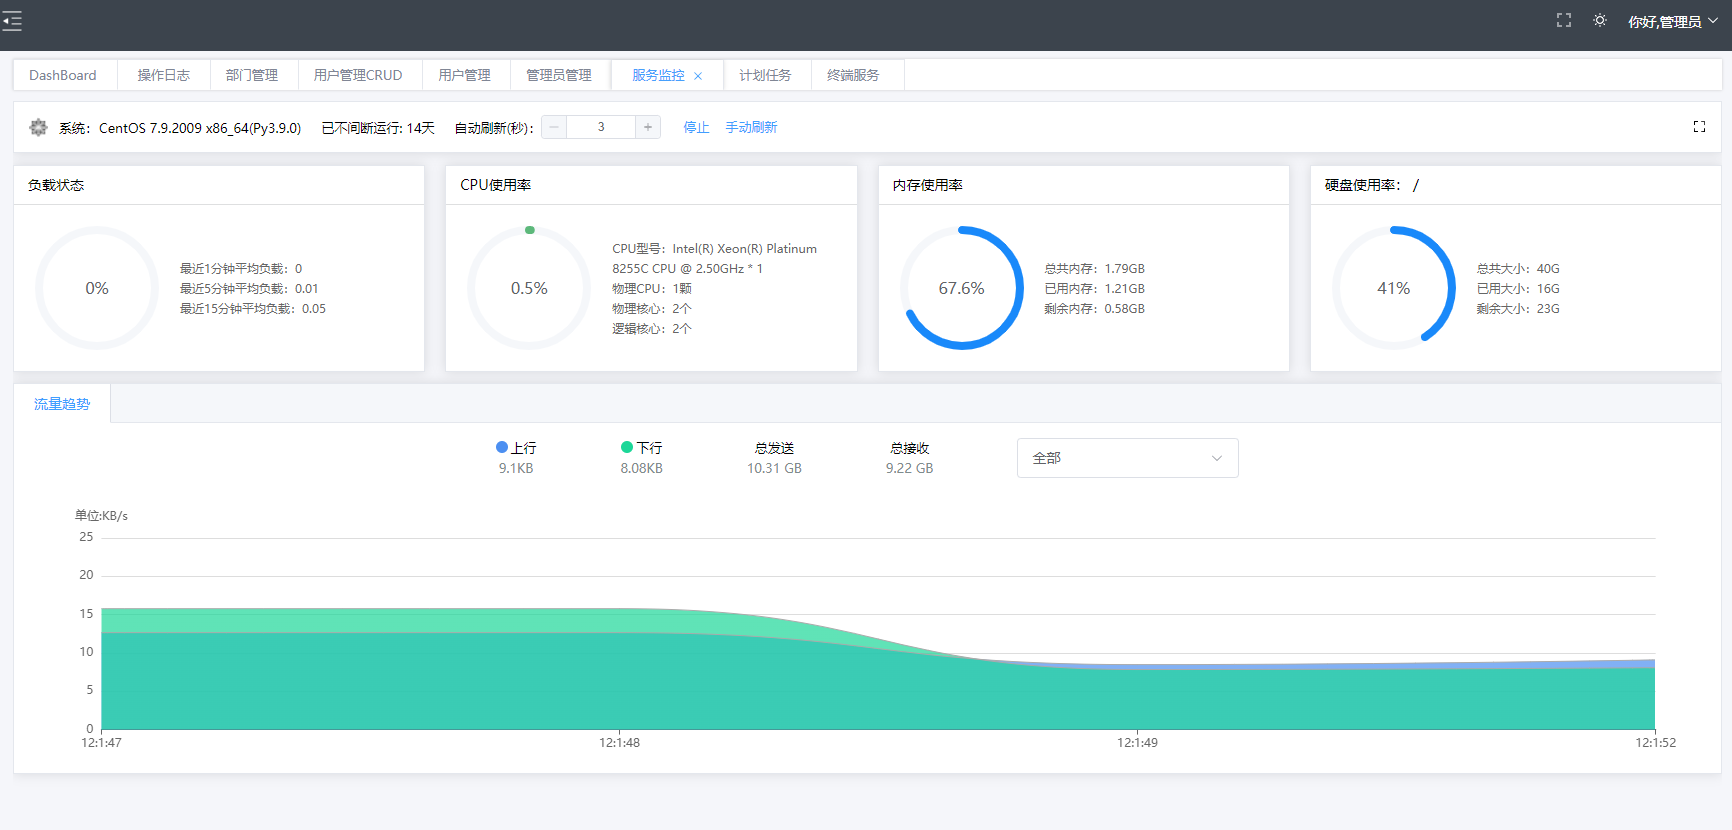Decrease auto-refresh seconds with minus button
Image resolution: width=1732 pixels, height=830 pixels.
[554, 127]
